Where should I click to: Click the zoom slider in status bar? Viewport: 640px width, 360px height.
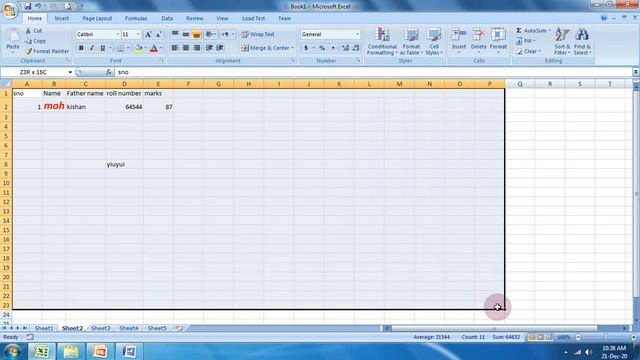606,337
